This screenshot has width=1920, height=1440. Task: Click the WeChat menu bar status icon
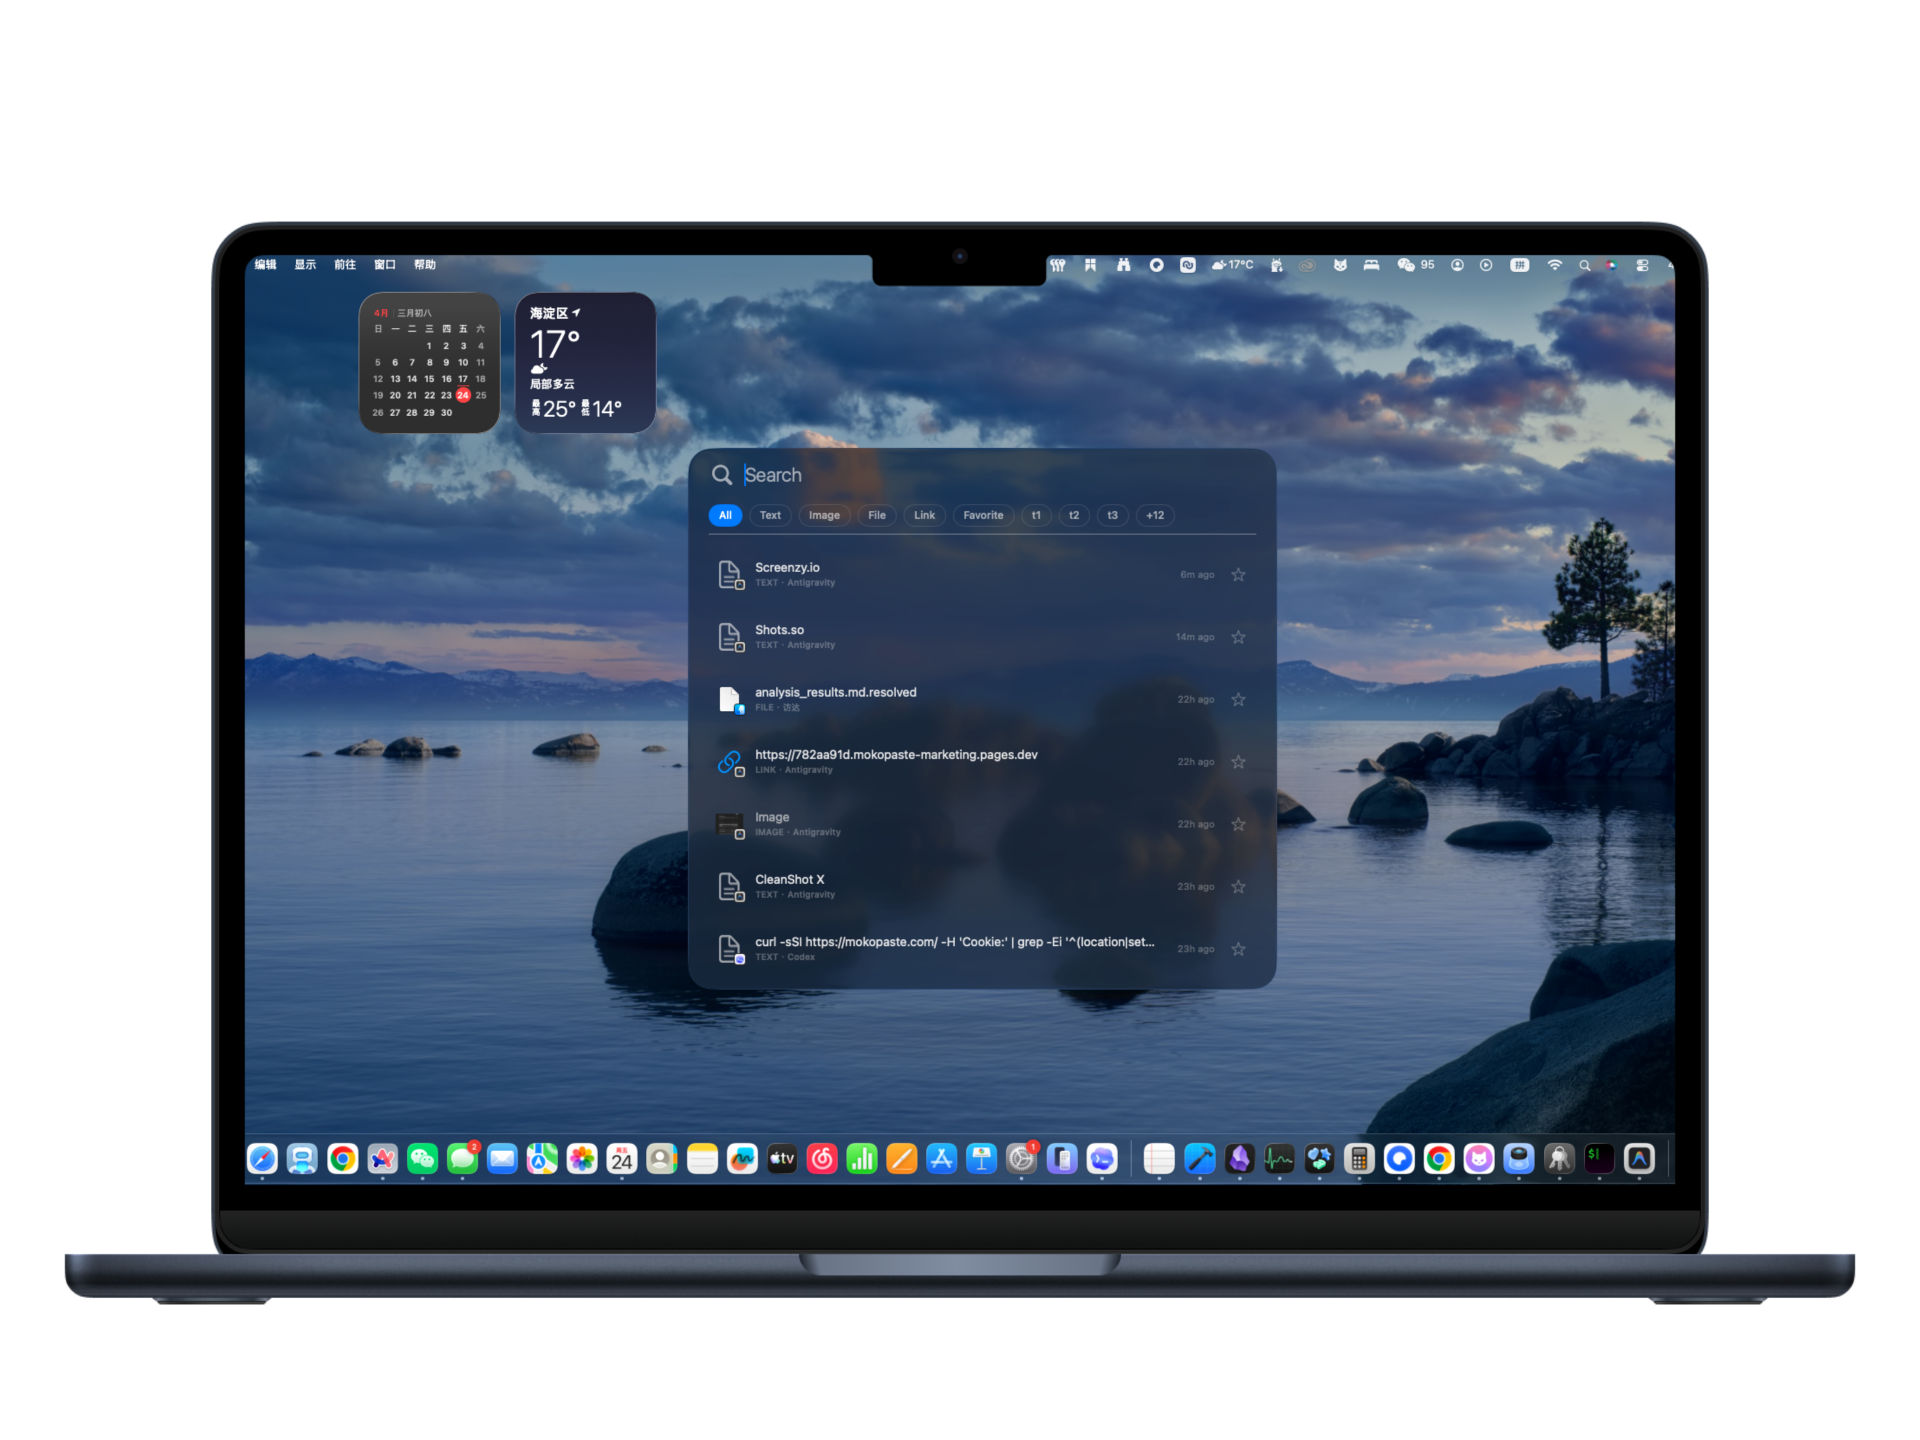(1407, 265)
